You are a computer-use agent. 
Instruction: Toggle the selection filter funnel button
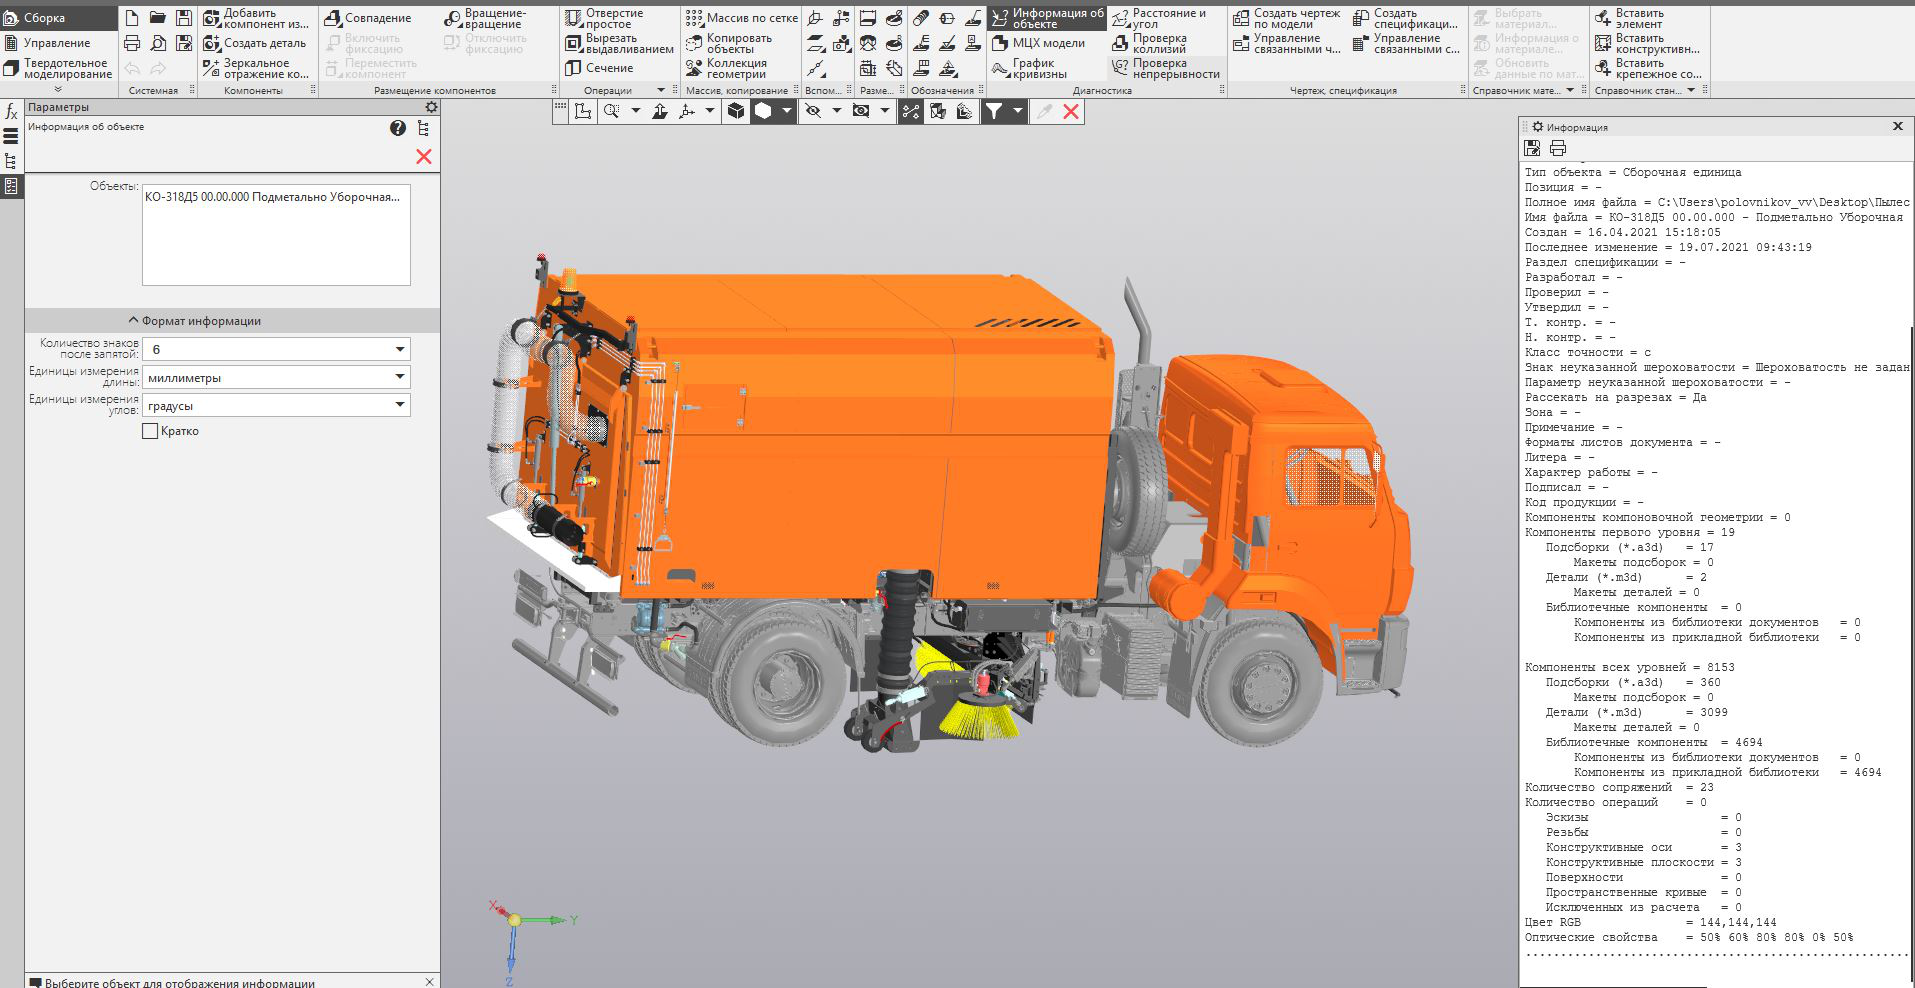pyautogui.click(x=994, y=111)
